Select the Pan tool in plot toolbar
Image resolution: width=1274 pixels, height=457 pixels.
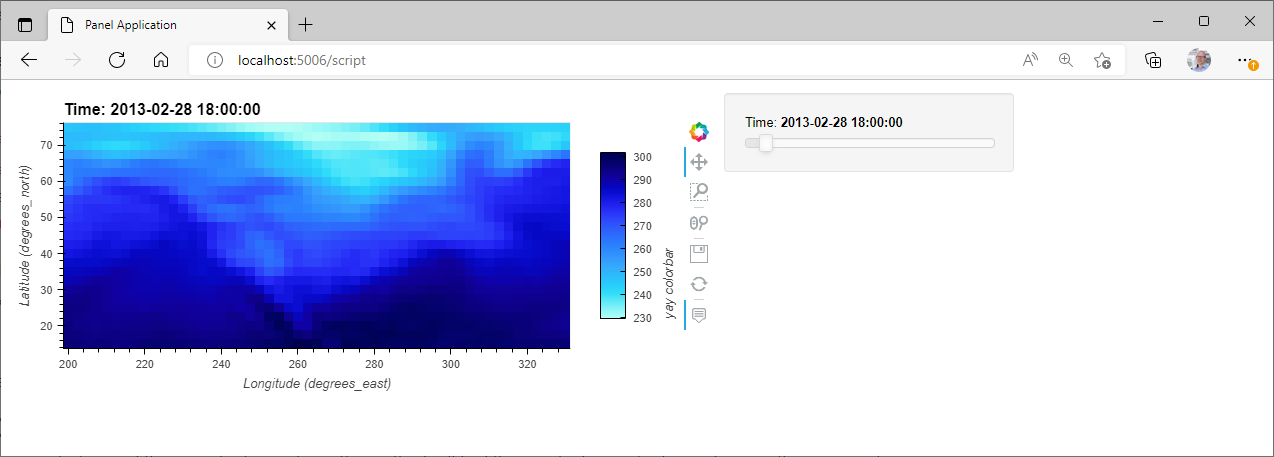pyautogui.click(x=699, y=162)
